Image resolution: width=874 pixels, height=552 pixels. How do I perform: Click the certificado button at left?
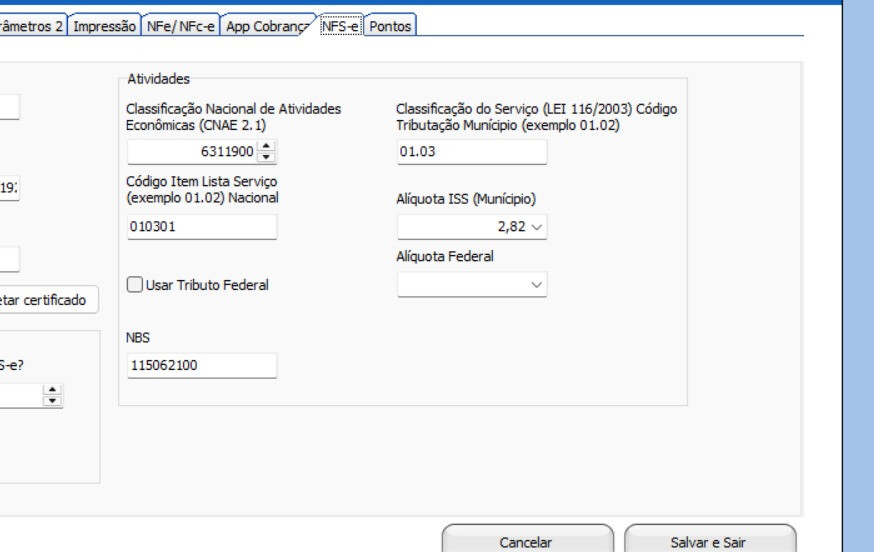(50, 300)
